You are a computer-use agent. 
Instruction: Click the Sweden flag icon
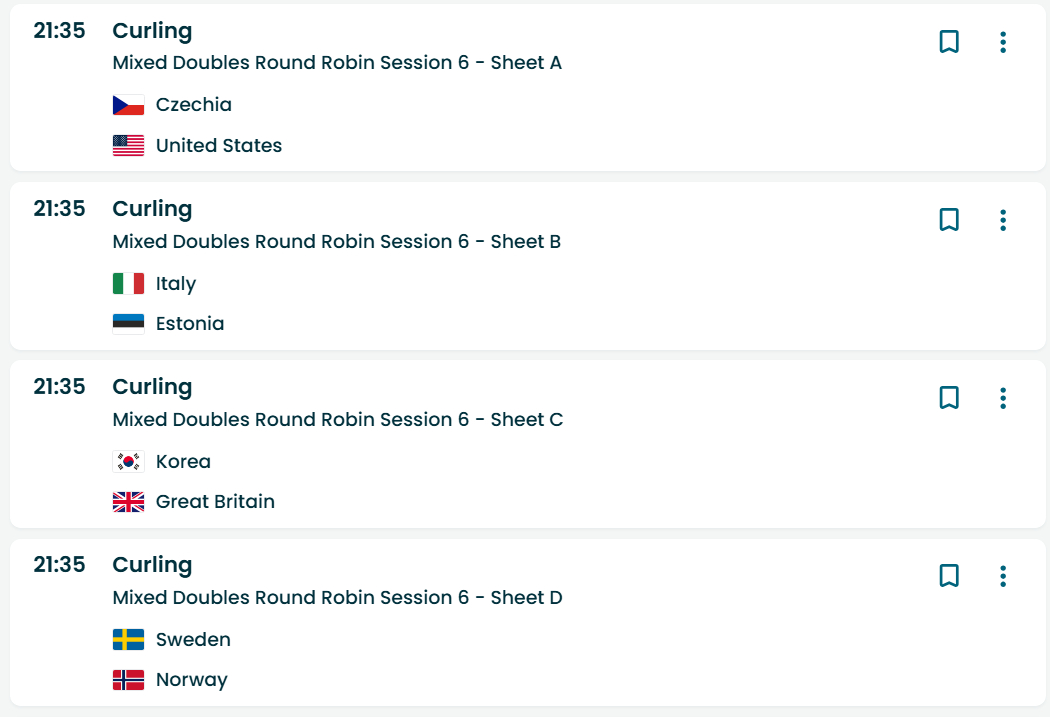click(x=128, y=640)
